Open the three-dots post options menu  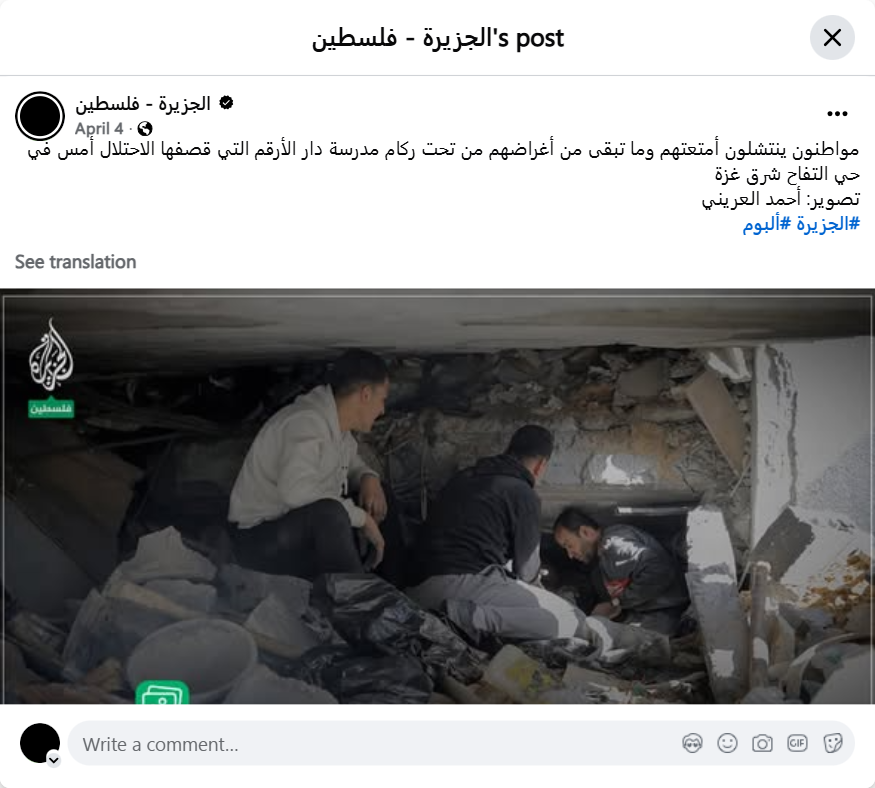(837, 114)
